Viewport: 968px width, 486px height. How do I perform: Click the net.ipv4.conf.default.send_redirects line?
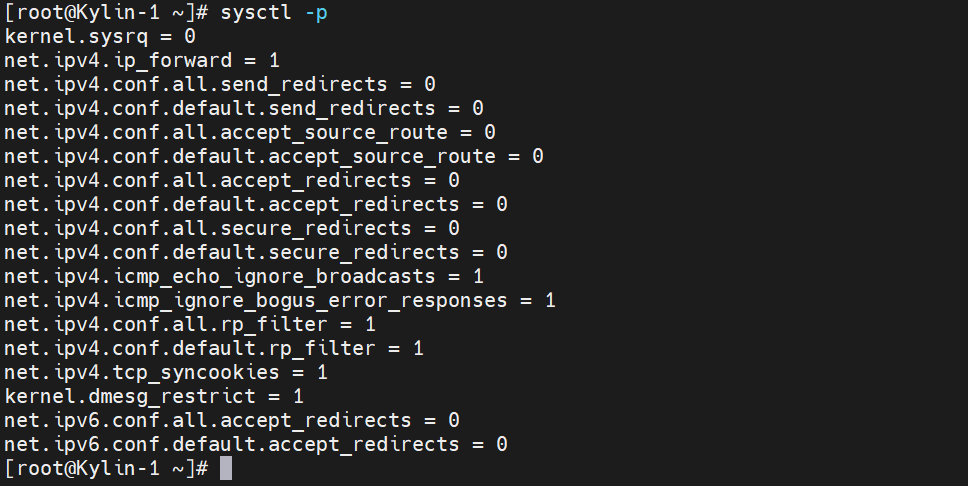[244, 108]
